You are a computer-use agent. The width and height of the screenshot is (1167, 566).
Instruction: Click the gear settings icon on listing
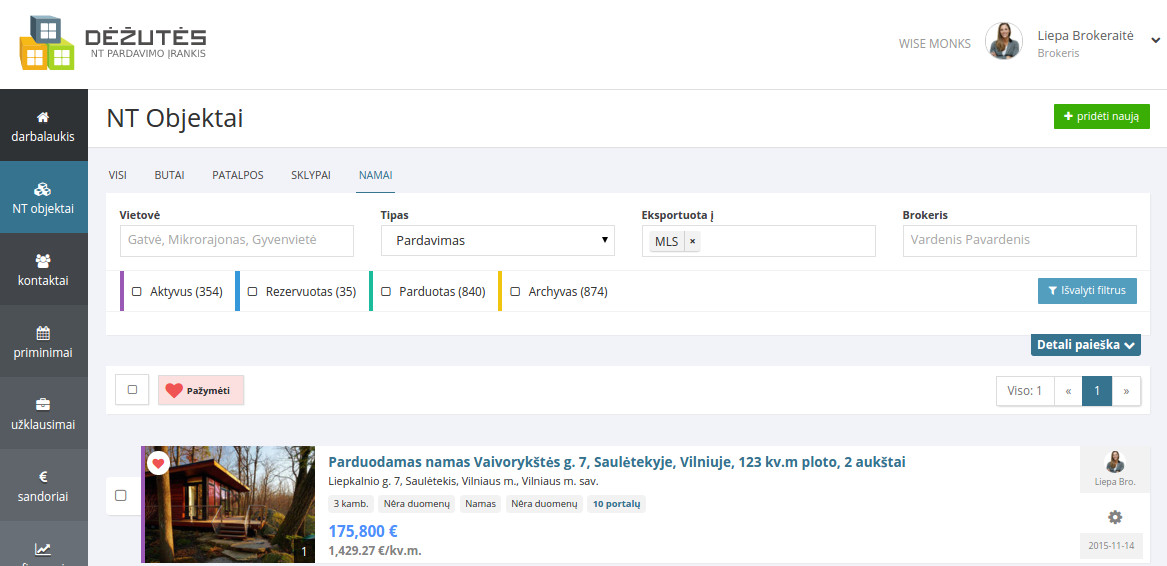[x=1115, y=517]
